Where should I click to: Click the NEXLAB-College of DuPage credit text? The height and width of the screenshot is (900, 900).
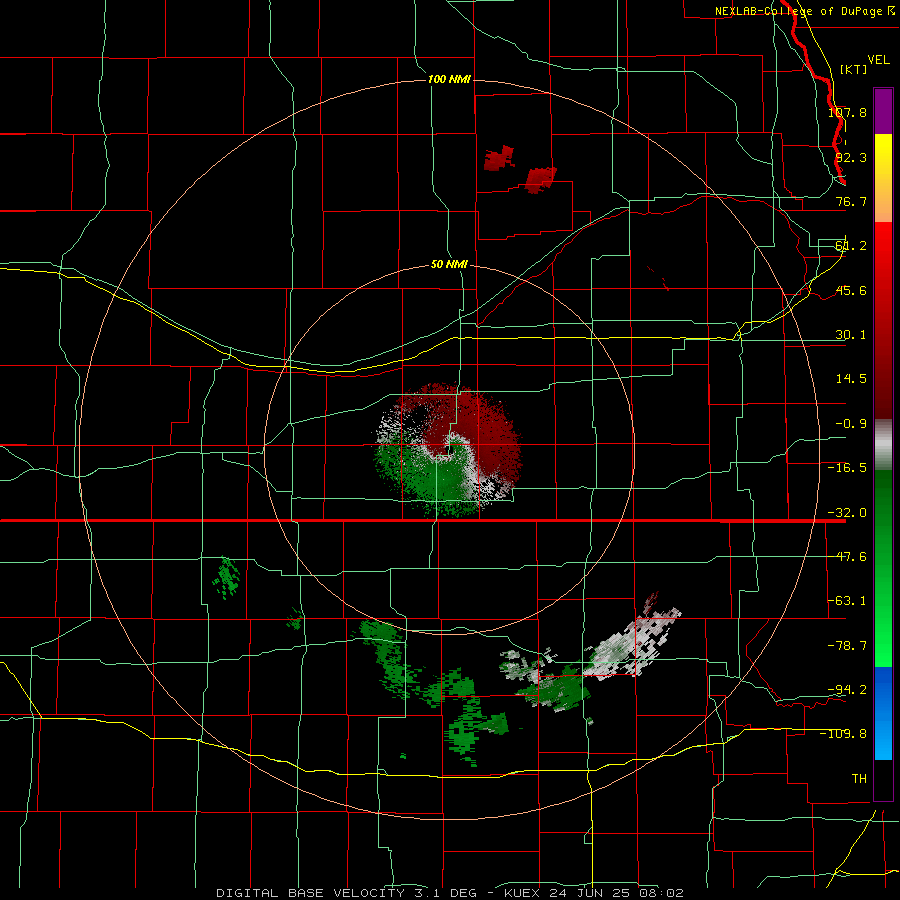coord(798,11)
